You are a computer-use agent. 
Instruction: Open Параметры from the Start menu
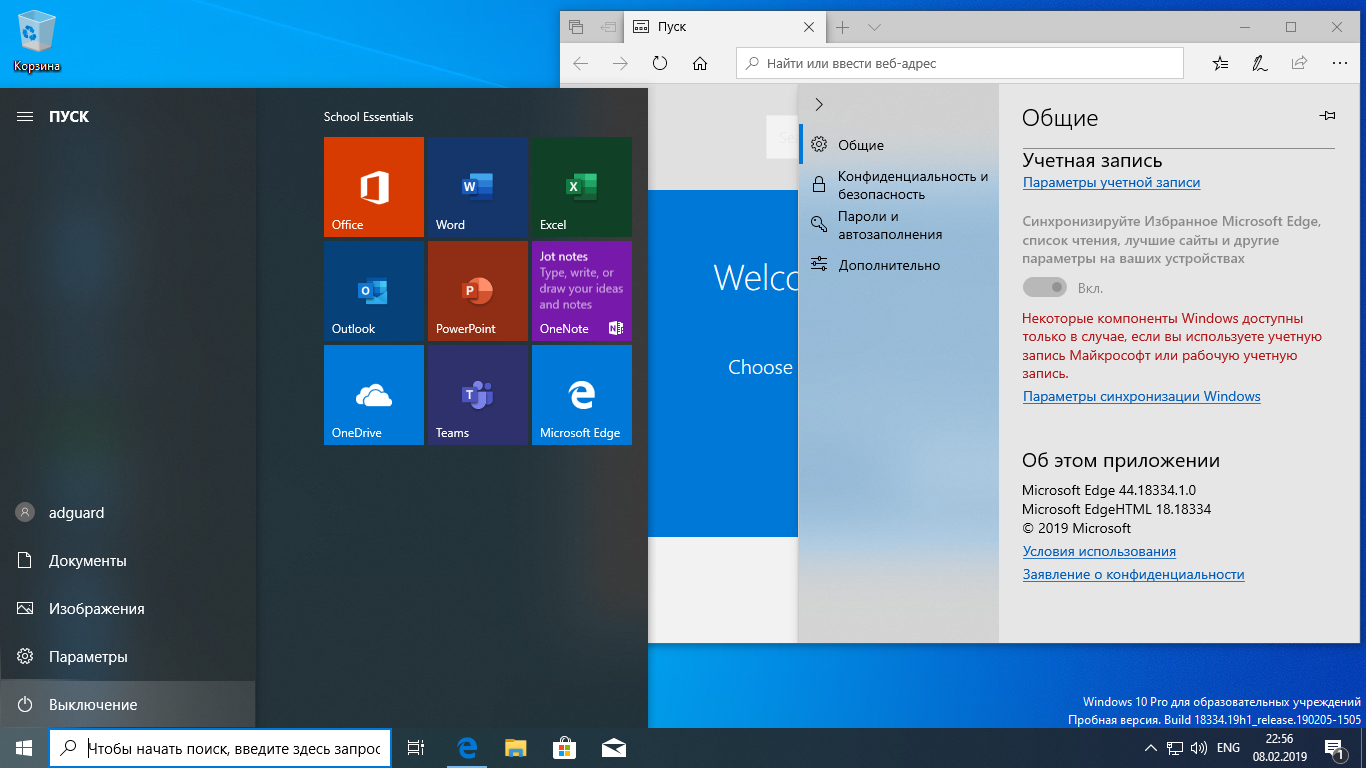pyautogui.click(x=128, y=657)
